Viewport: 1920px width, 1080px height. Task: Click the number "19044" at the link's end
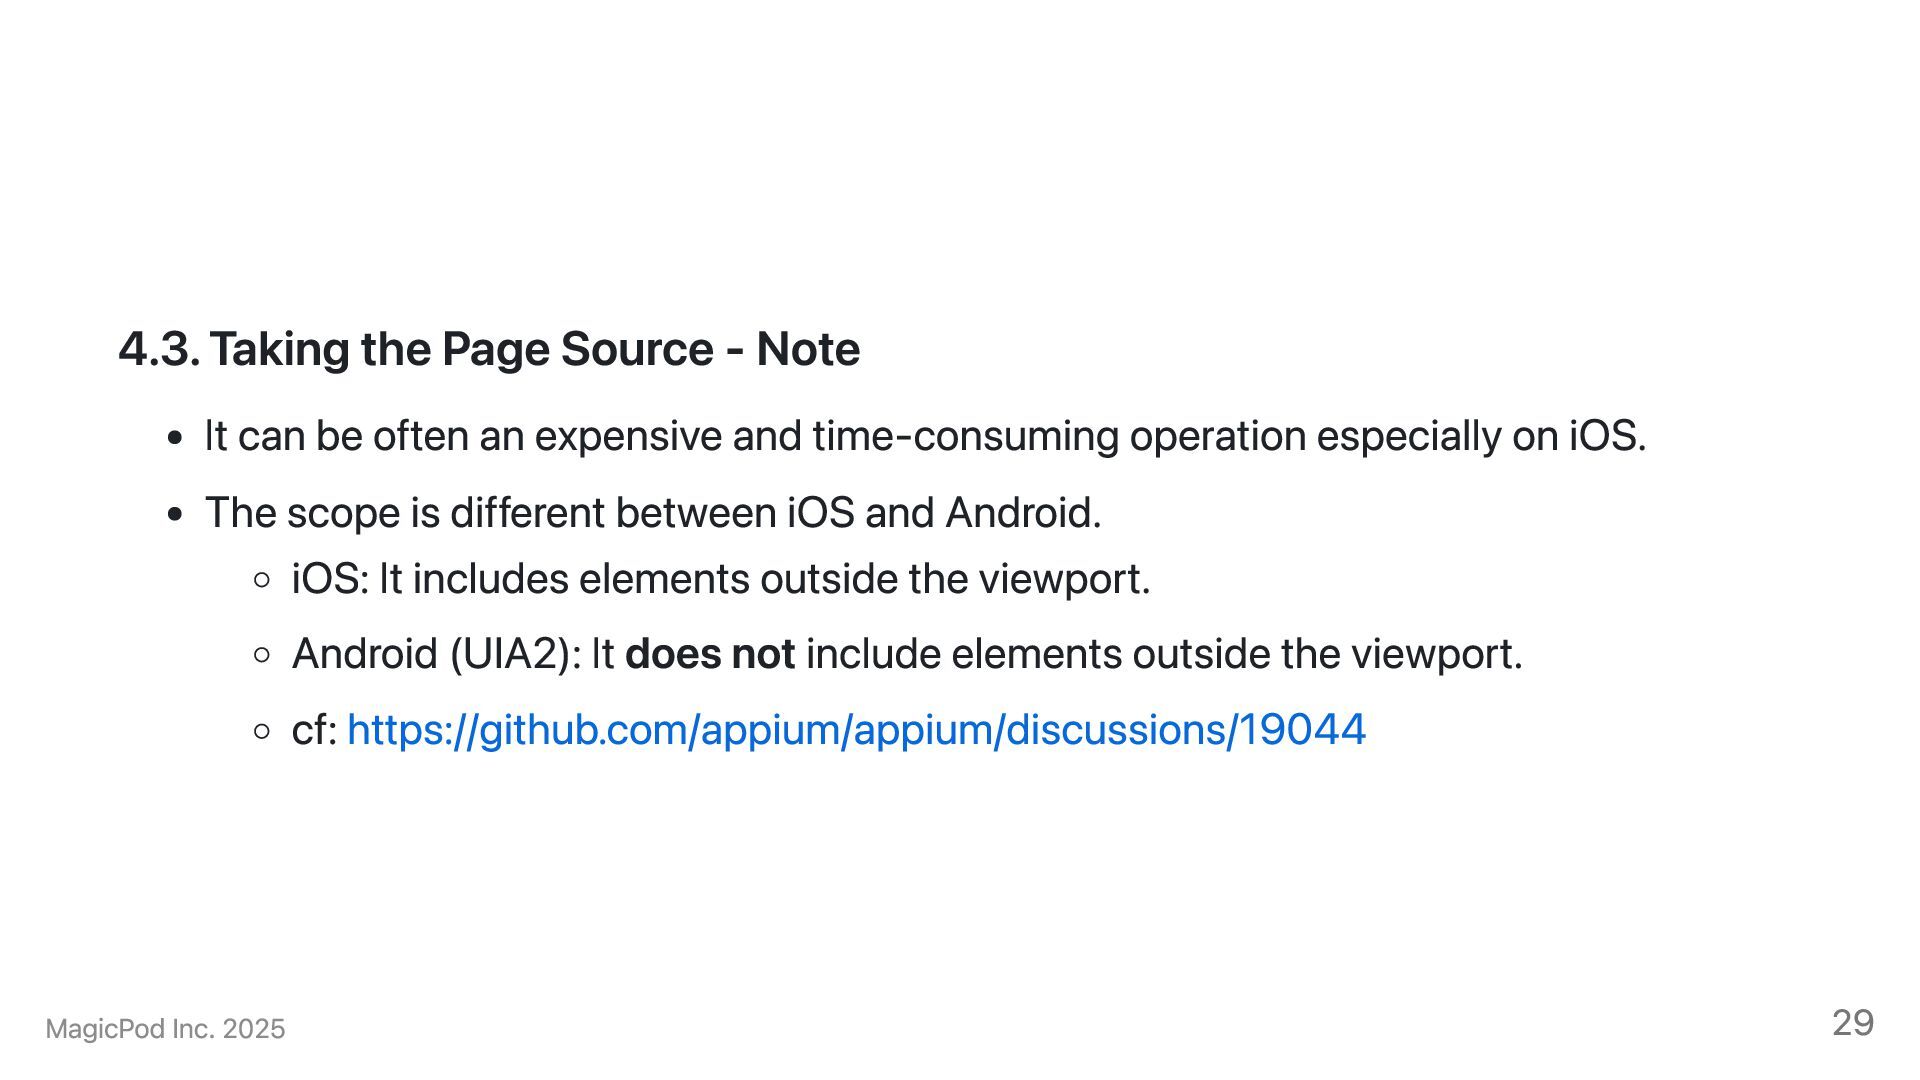pos(1302,730)
